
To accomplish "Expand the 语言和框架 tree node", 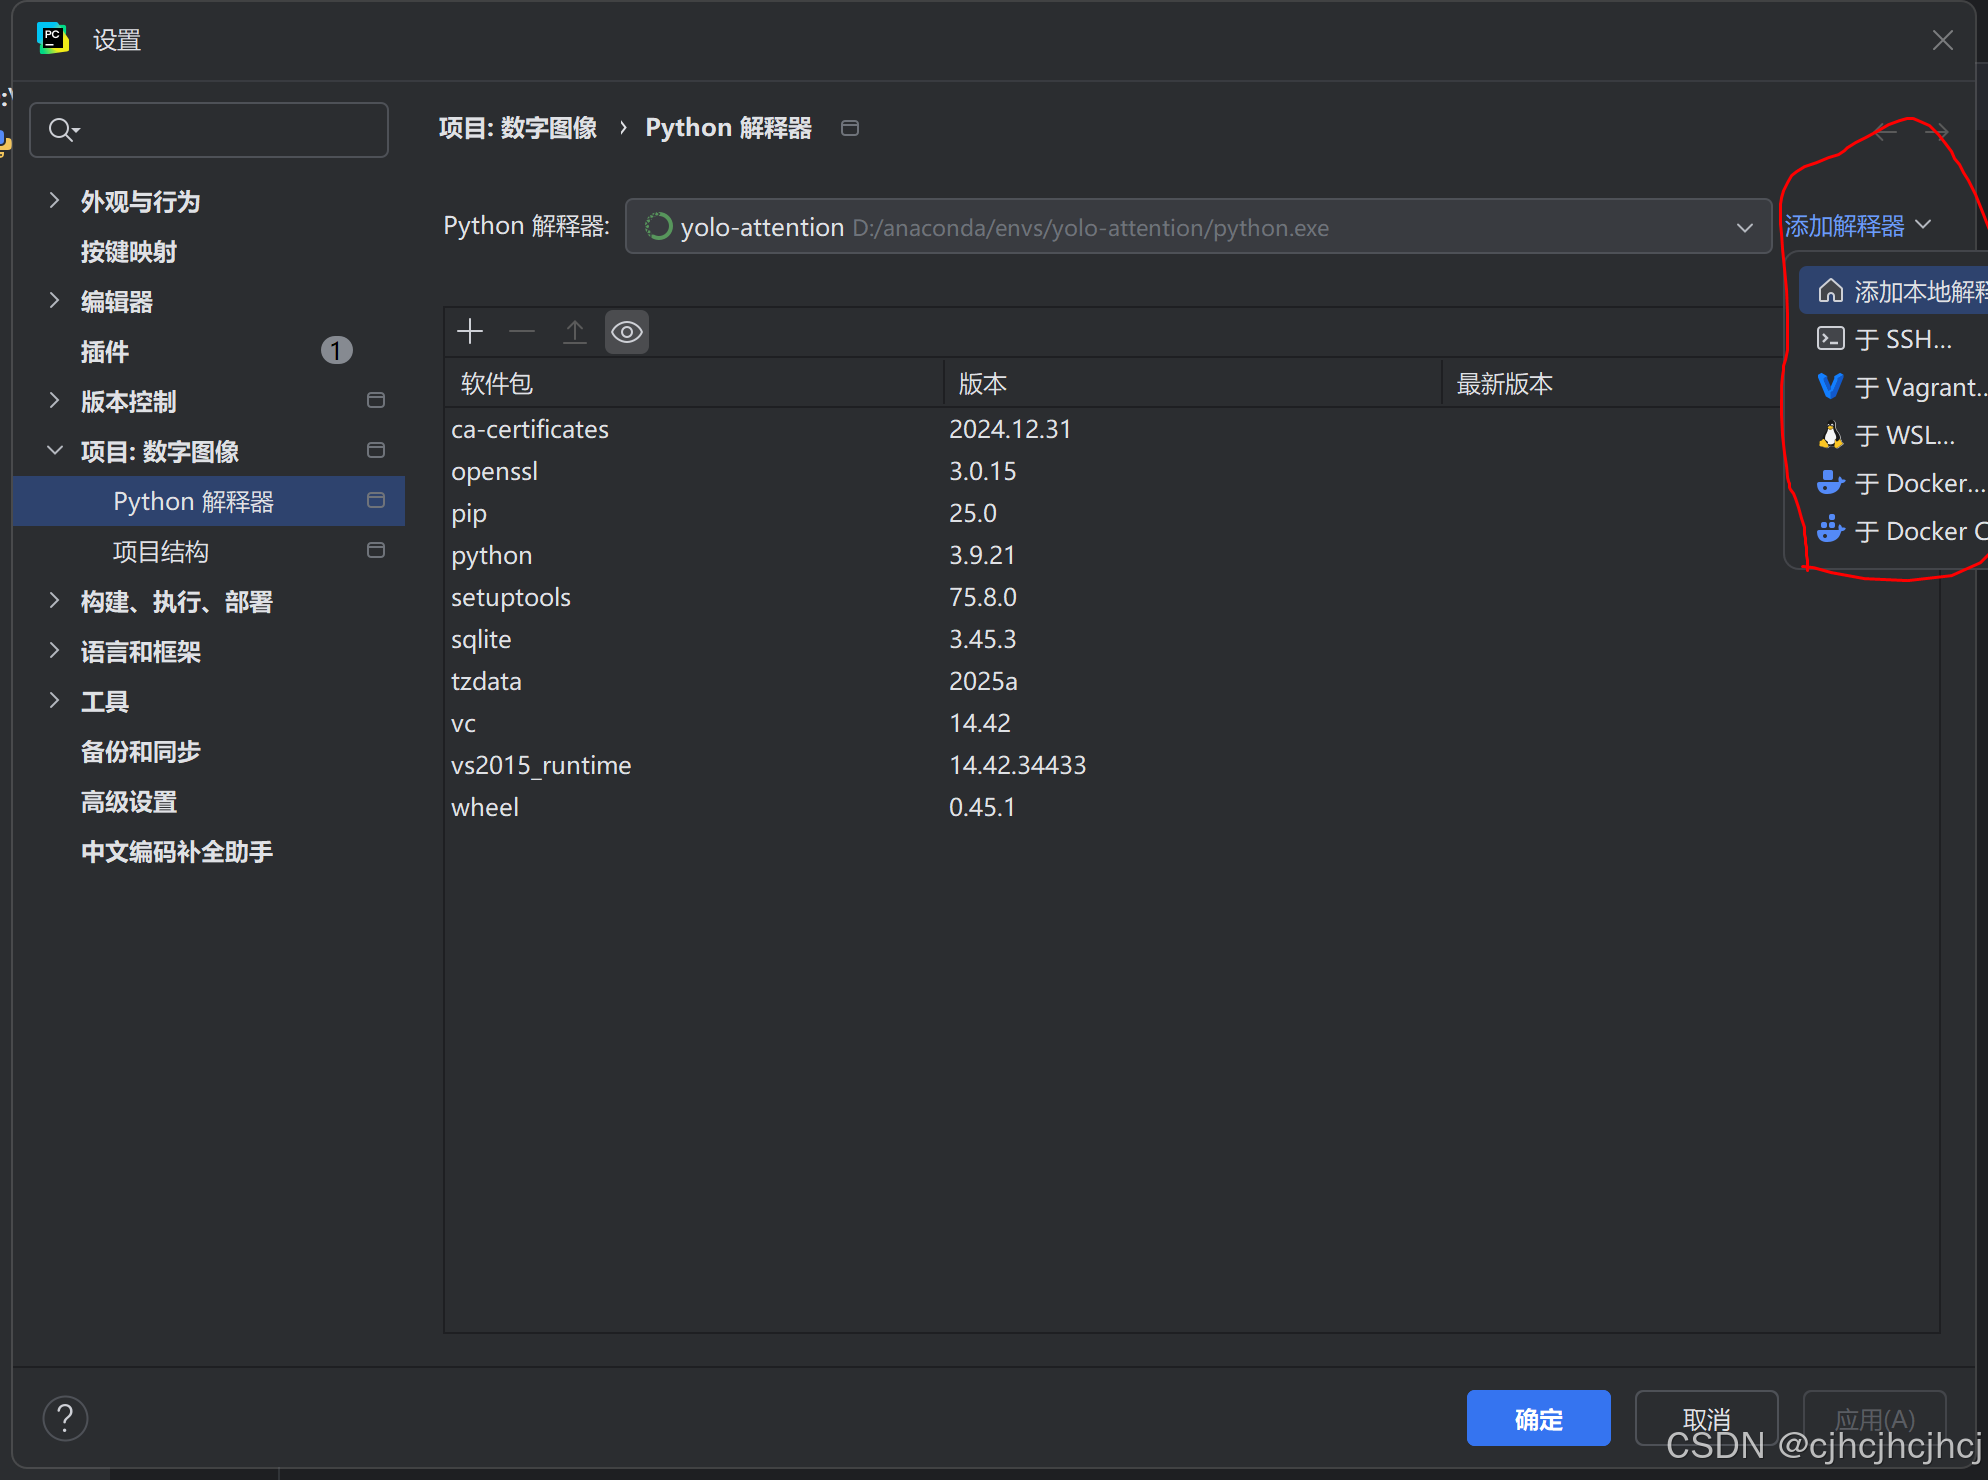I will tap(55, 651).
